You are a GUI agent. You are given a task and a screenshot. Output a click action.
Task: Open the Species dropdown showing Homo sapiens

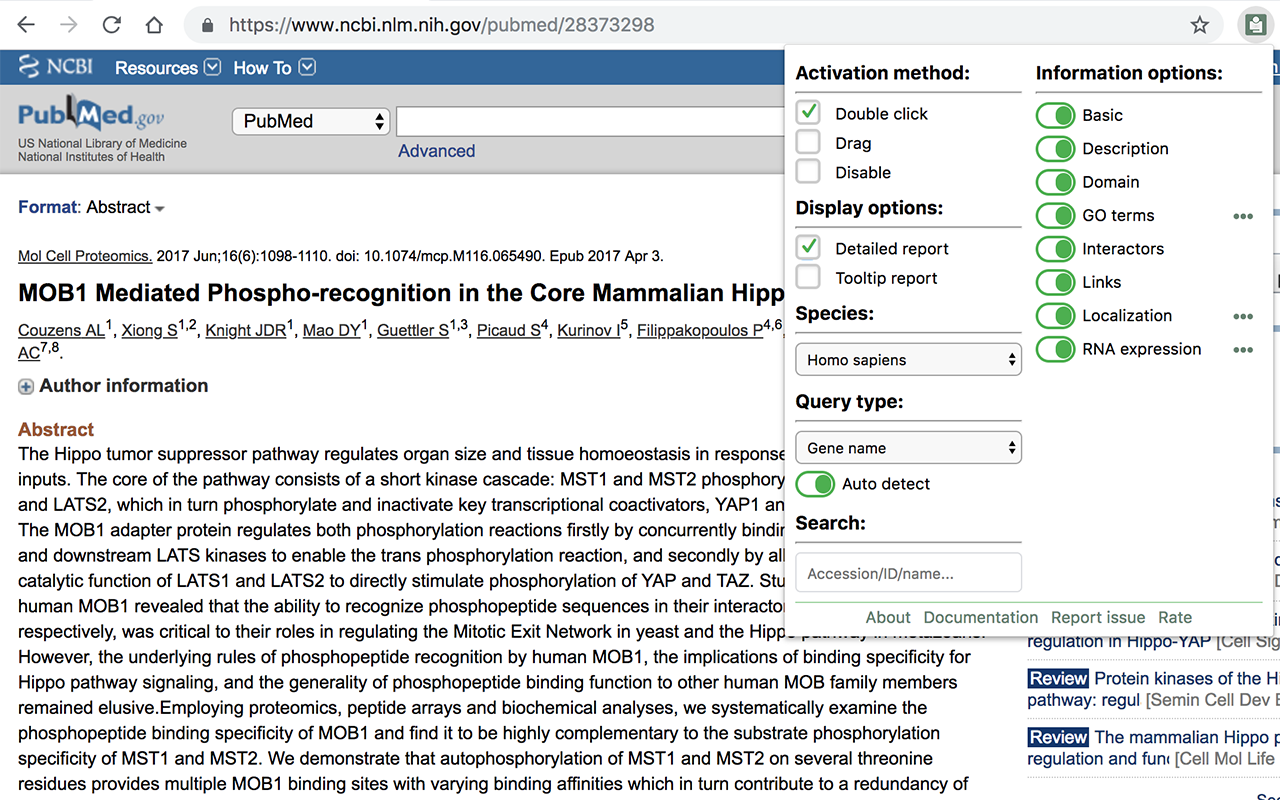(908, 360)
